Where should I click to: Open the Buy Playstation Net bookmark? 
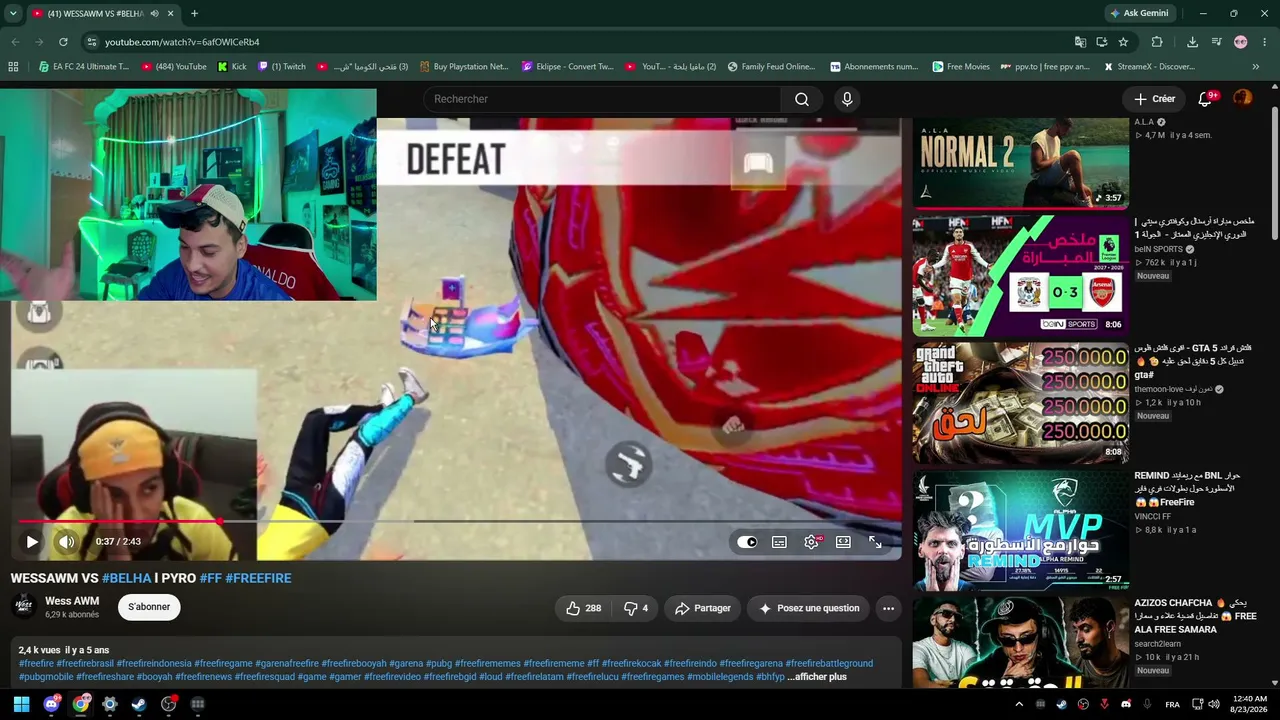tap(464, 67)
